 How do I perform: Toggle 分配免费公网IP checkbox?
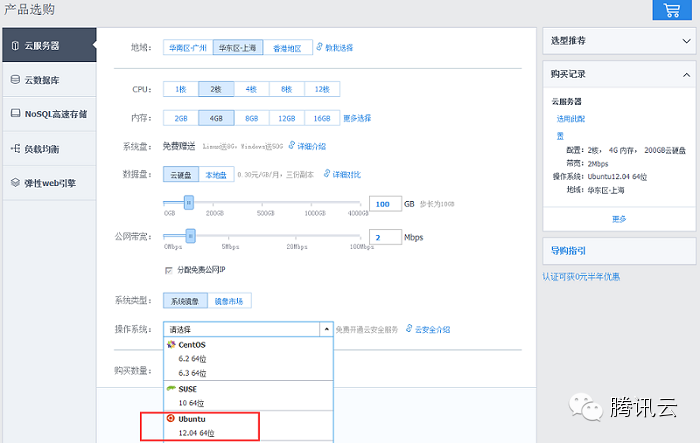(x=168, y=270)
